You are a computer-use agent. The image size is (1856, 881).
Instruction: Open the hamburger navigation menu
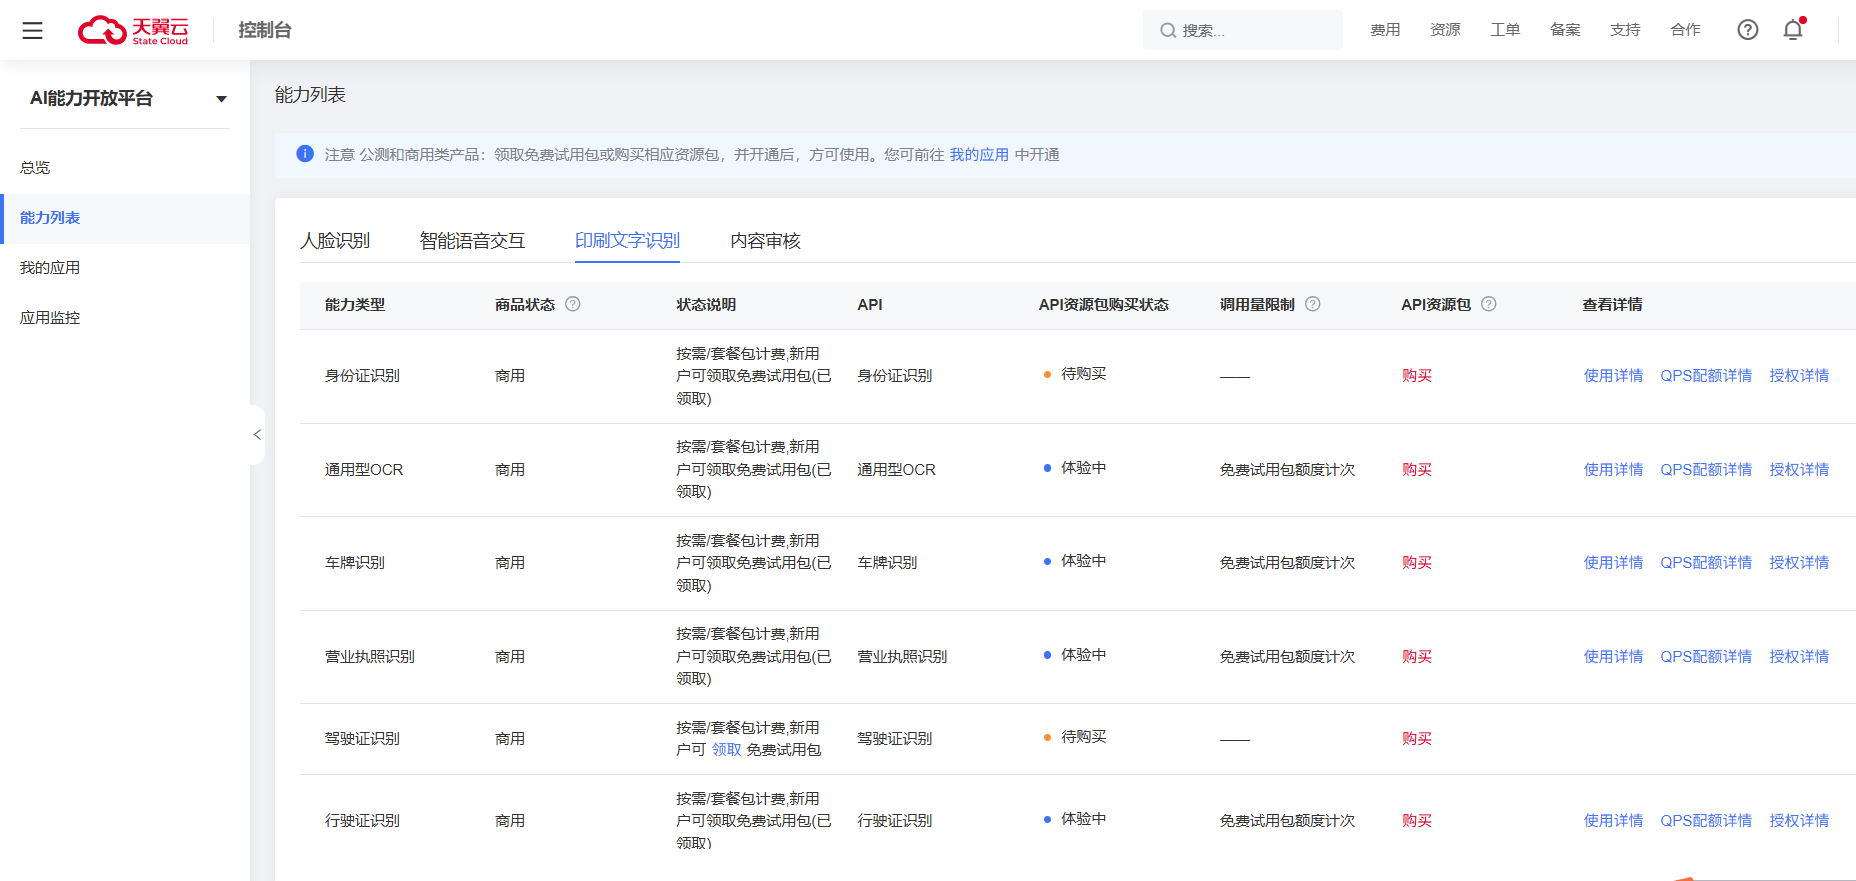pos(32,30)
